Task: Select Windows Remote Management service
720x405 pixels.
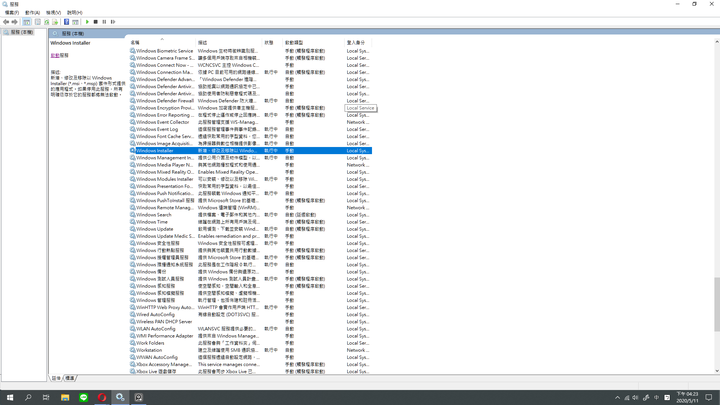Action: (x=250, y=208)
